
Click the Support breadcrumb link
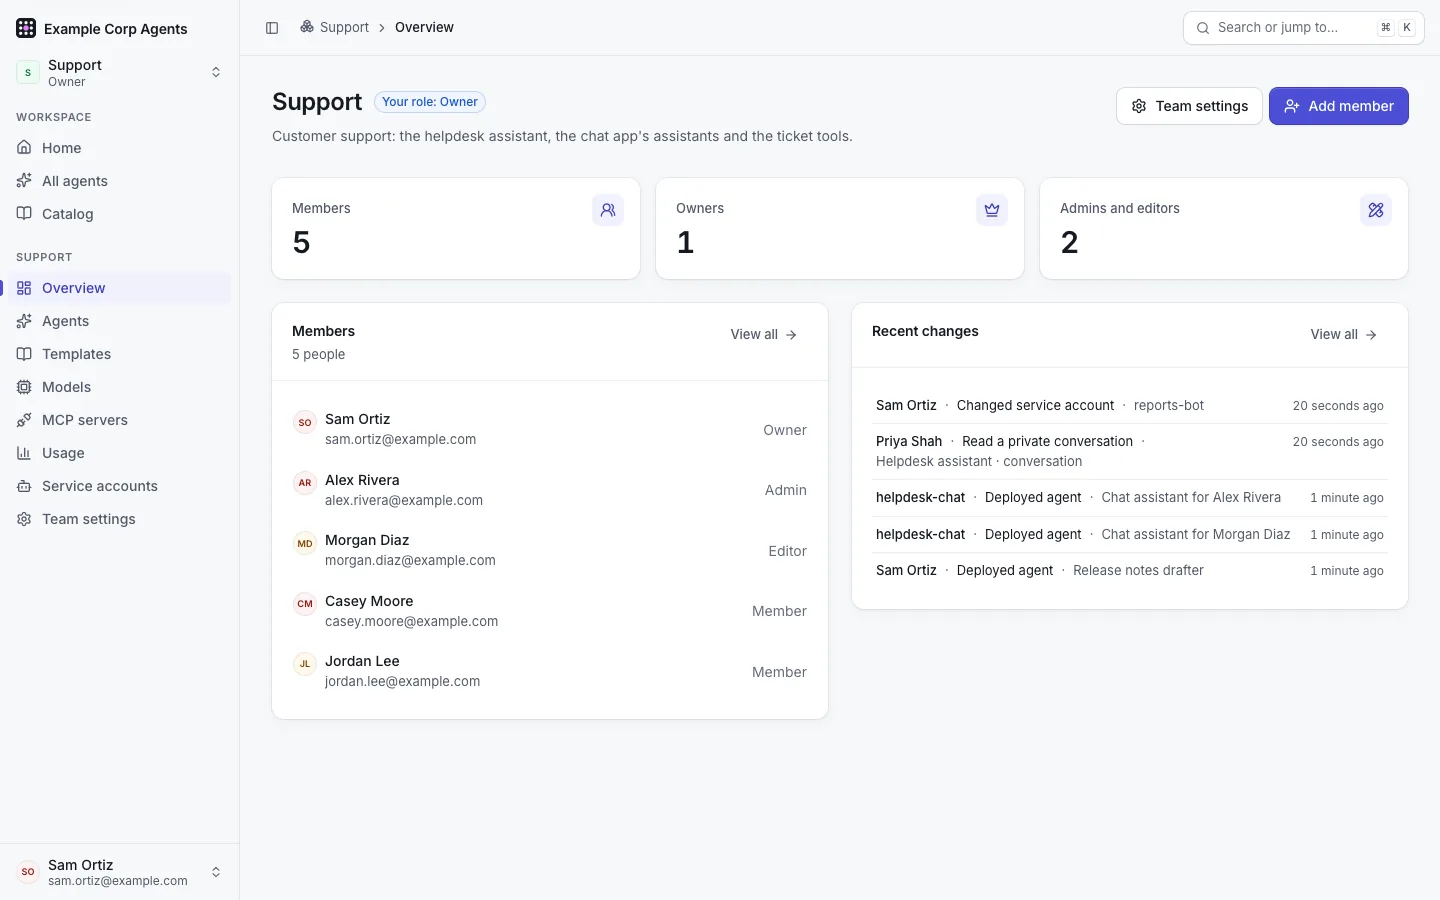pyautogui.click(x=344, y=27)
